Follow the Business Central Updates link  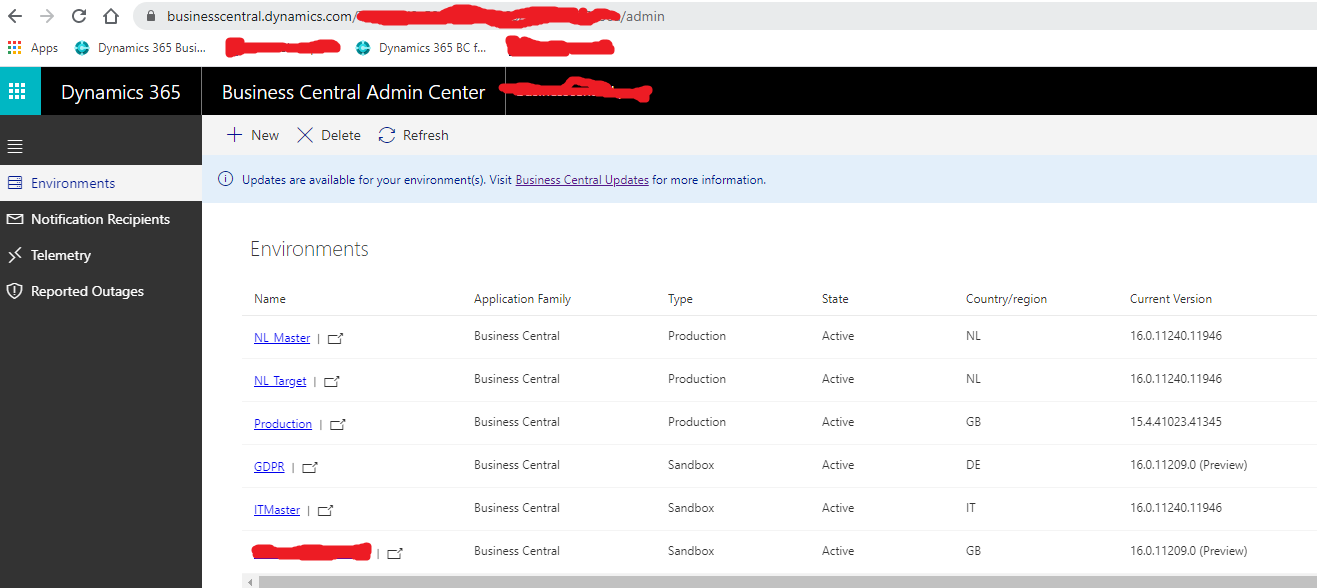pos(582,180)
